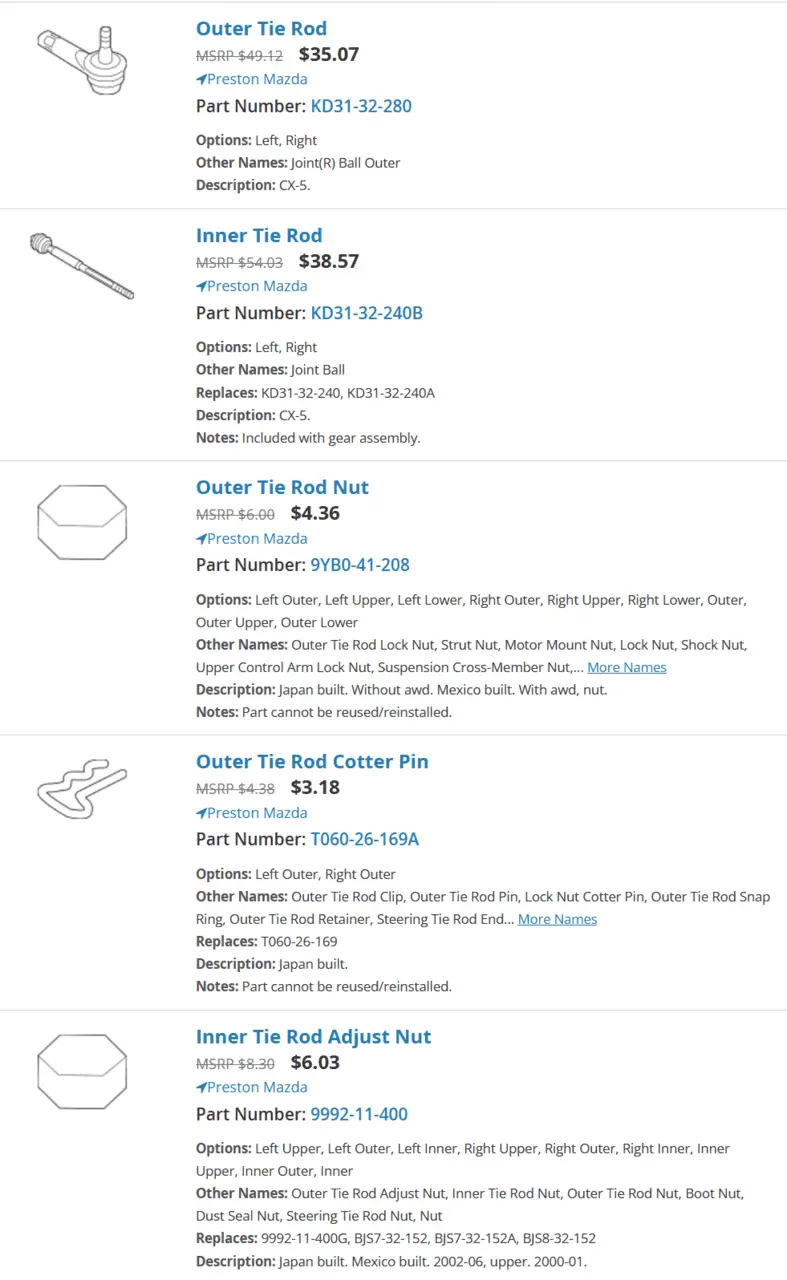
Task: Open part number KD31-32-280
Action: point(361,106)
